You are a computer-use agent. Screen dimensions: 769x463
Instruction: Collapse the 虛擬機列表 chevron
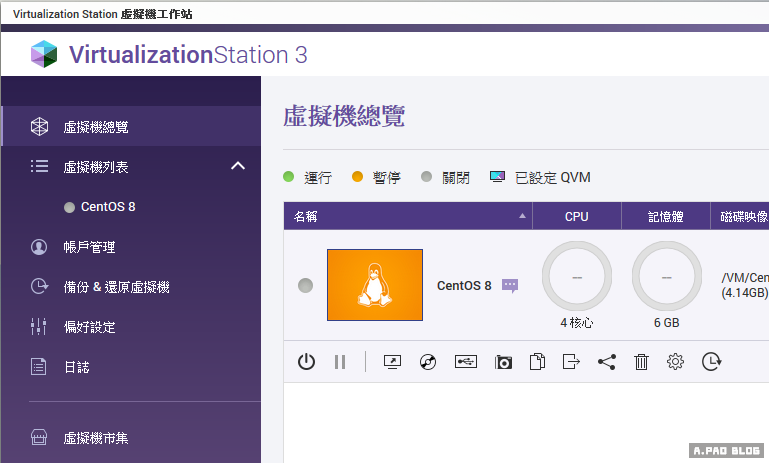[237, 166]
